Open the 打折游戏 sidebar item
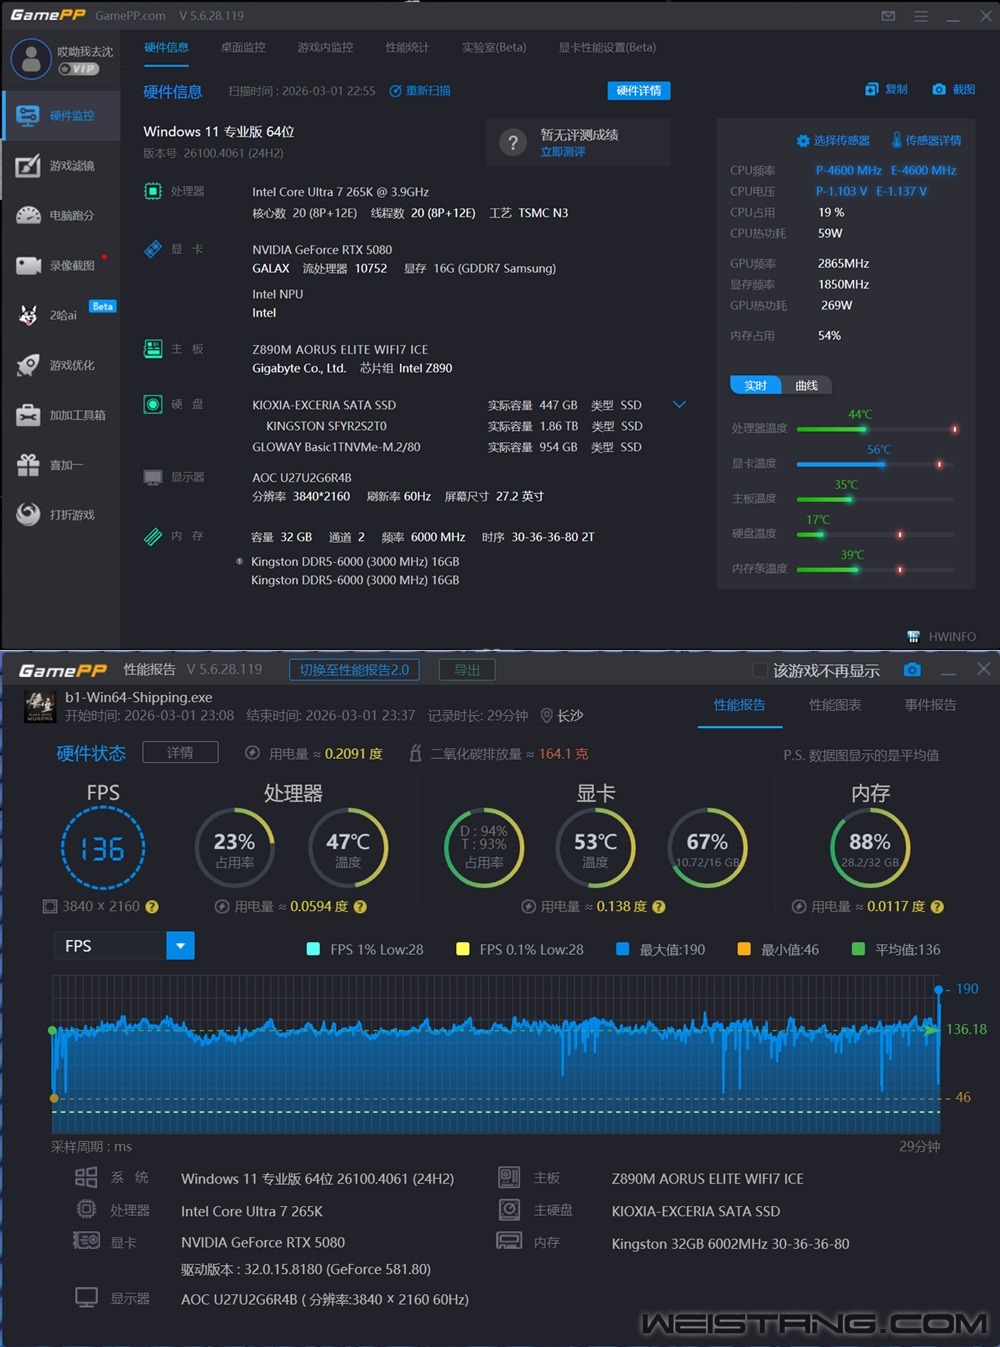This screenshot has height=1347, width=1000. pyautogui.click(x=60, y=515)
